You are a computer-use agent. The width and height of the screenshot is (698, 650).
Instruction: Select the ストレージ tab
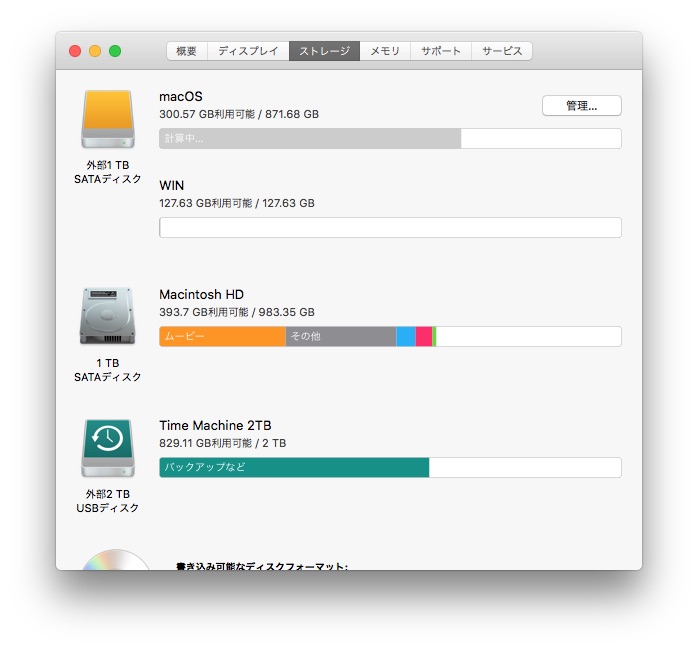[x=325, y=51]
